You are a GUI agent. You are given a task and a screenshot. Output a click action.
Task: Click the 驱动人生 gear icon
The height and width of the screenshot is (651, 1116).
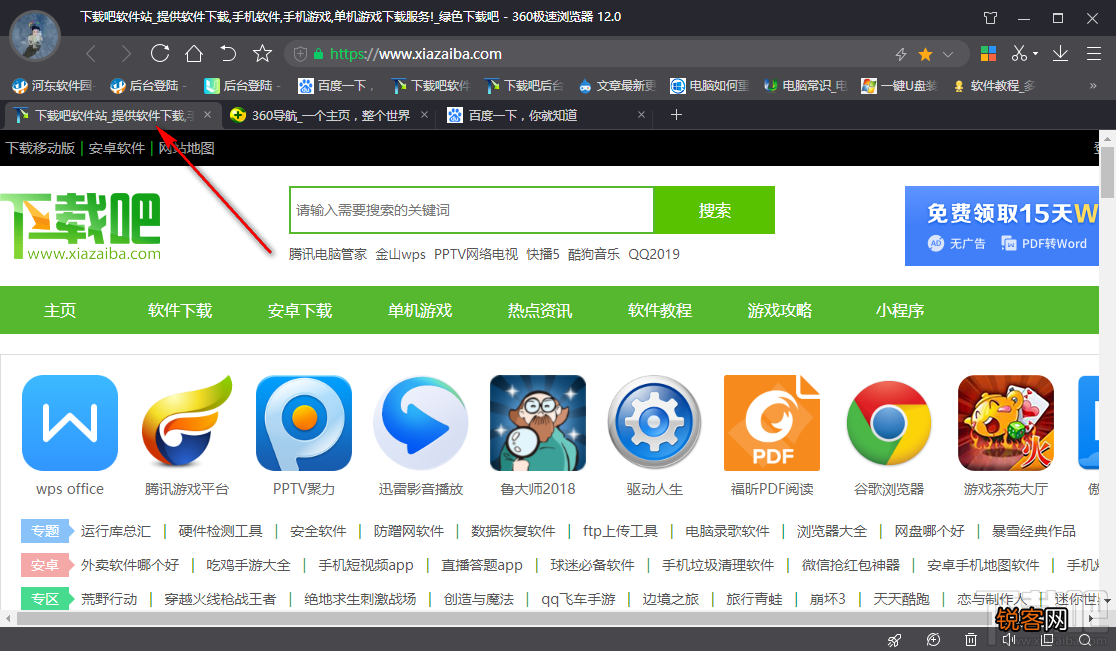click(x=655, y=423)
